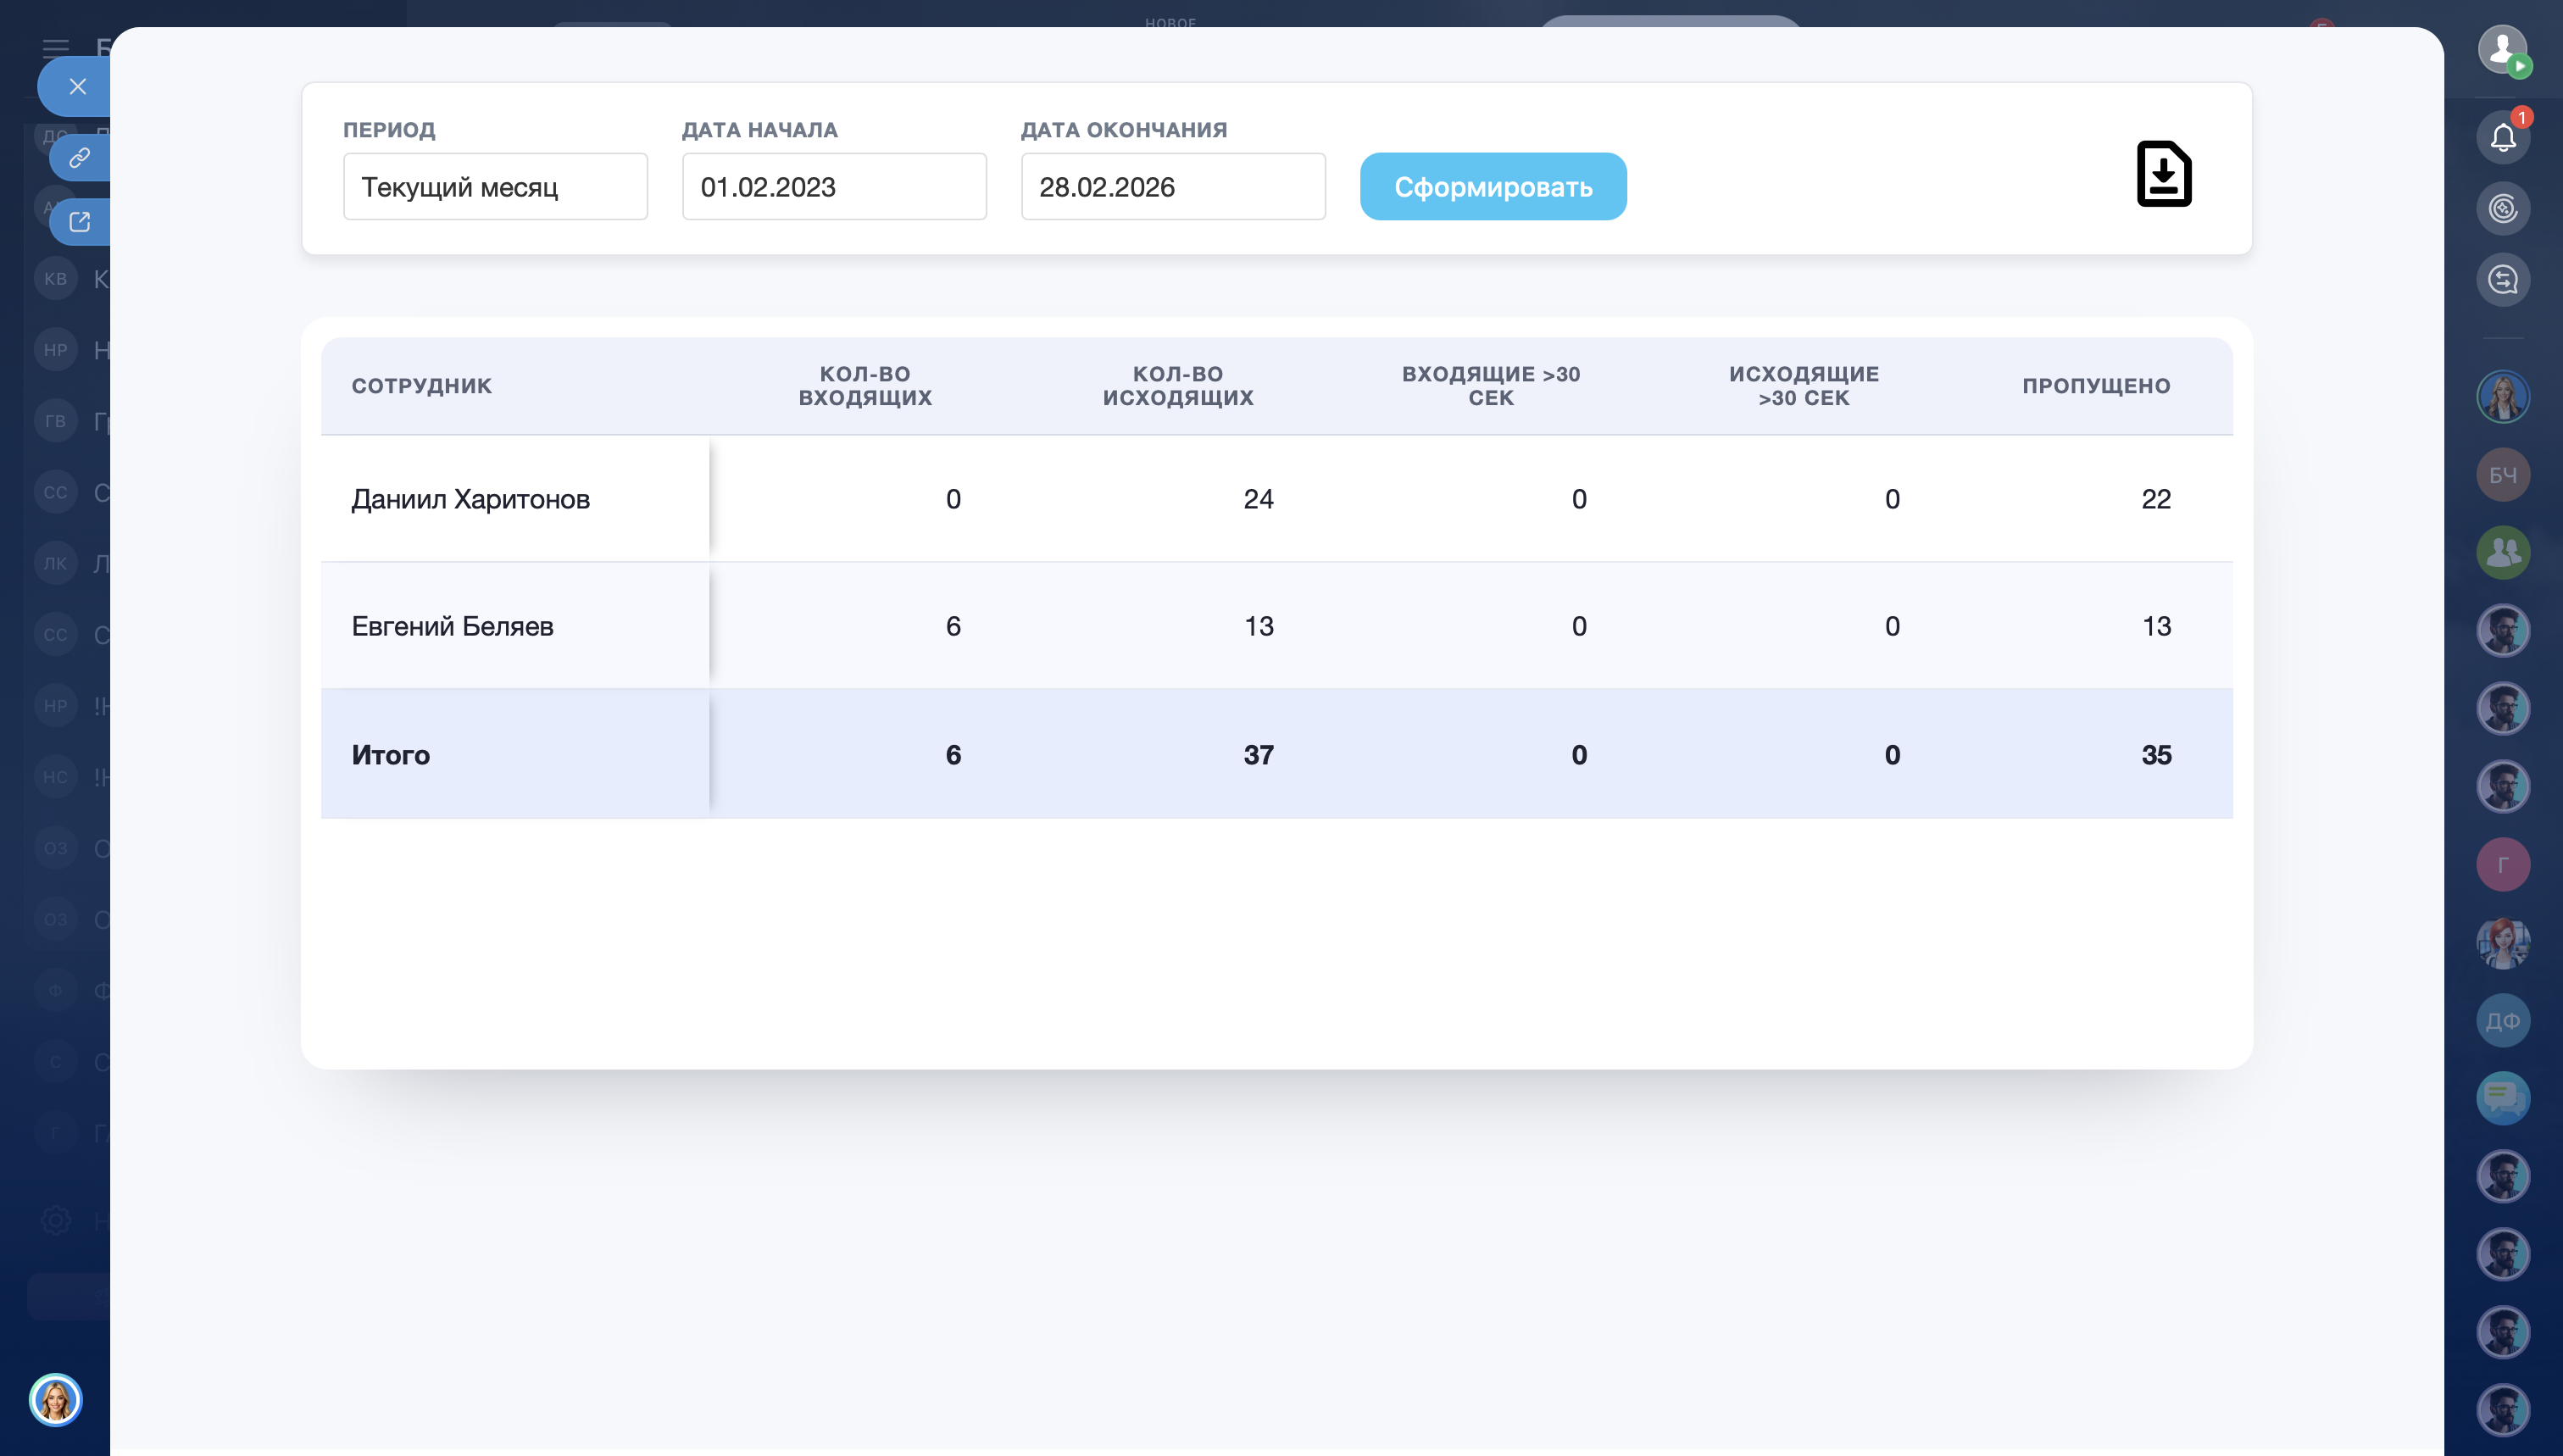Click the Дата окончания date field
This screenshot has width=2563, height=1456.
(x=1172, y=187)
